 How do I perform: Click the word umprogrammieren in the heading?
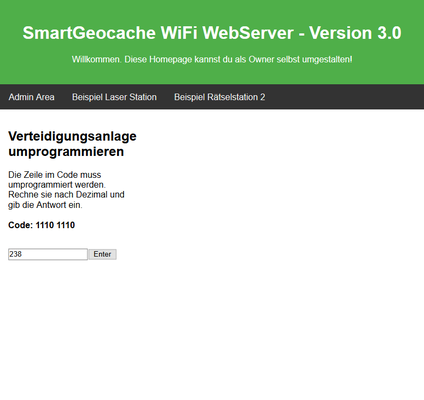pos(66,152)
